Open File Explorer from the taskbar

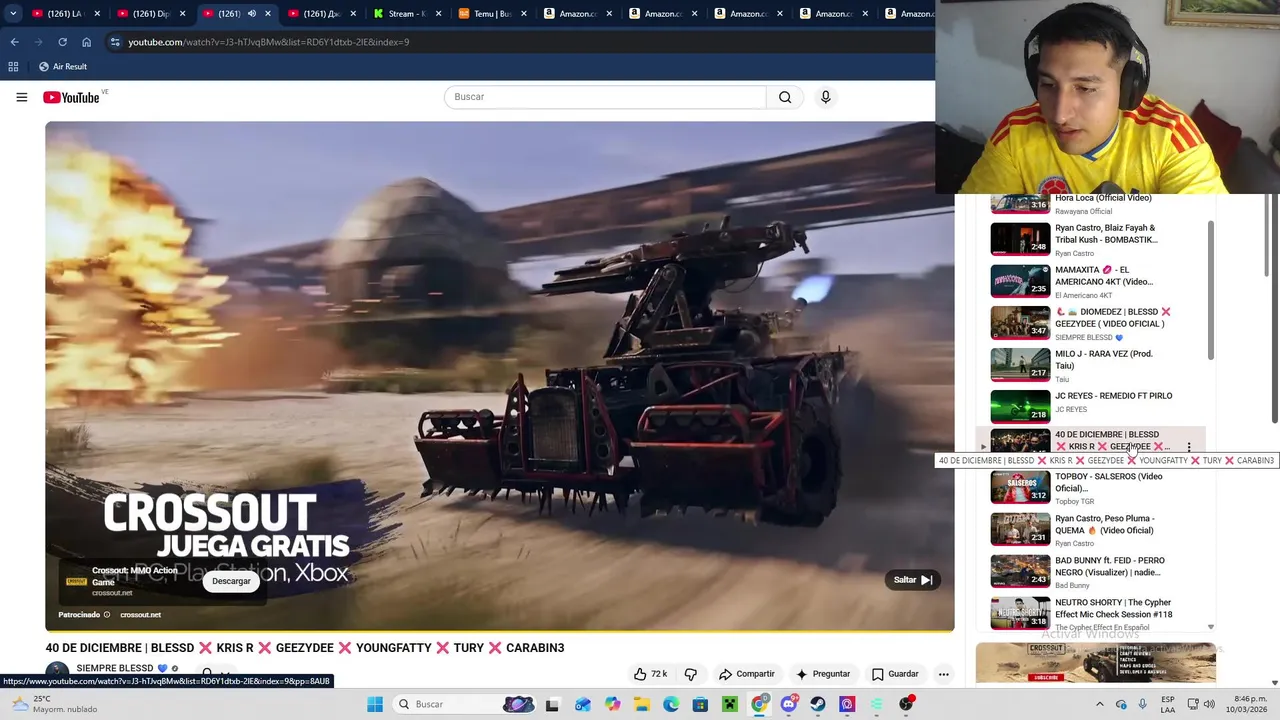(x=641, y=704)
